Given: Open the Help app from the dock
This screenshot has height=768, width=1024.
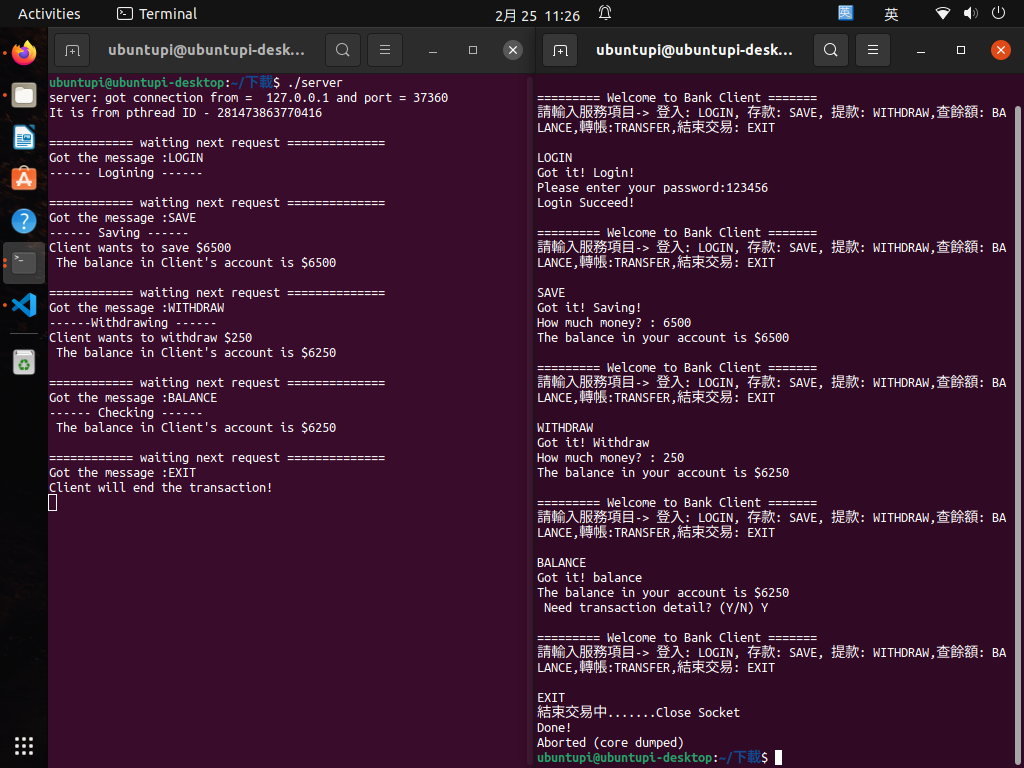Looking at the screenshot, I should [24, 221].
